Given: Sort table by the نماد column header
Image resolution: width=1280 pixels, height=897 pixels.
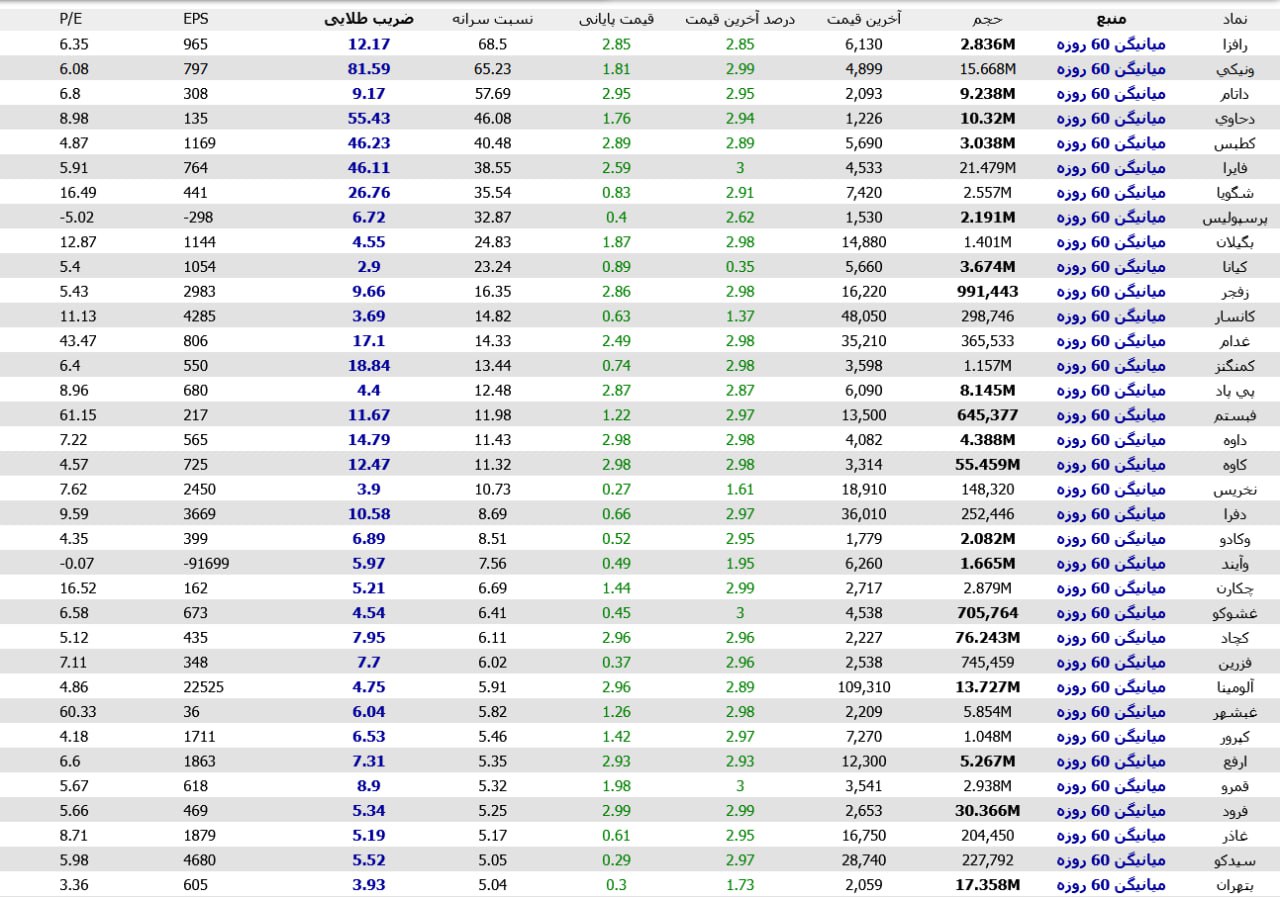Looking at the screenshot, I should click(x=1234, y=18).
